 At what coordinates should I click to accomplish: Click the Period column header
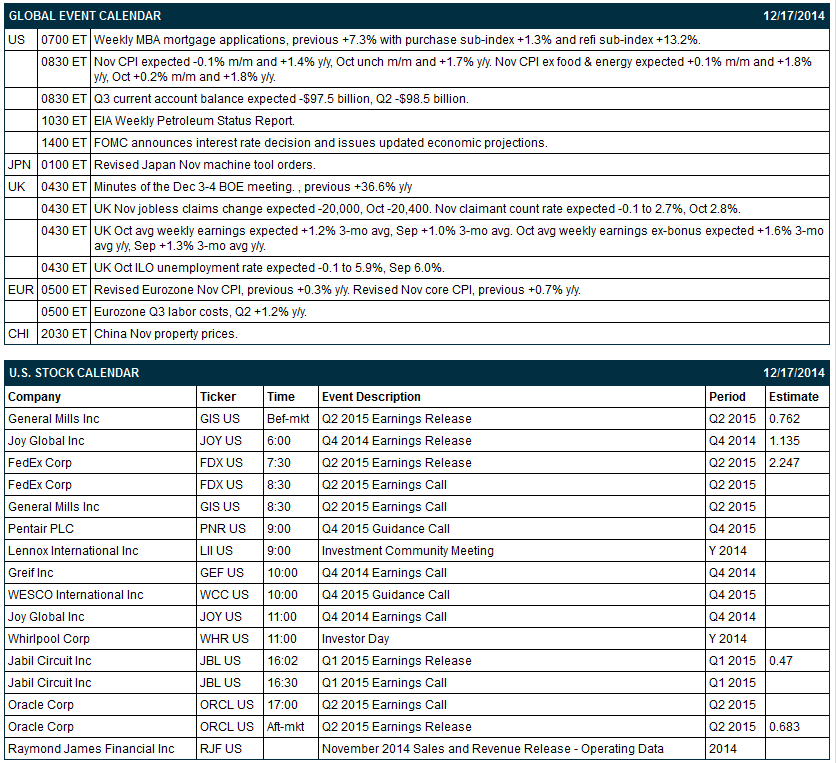point(727,397)
